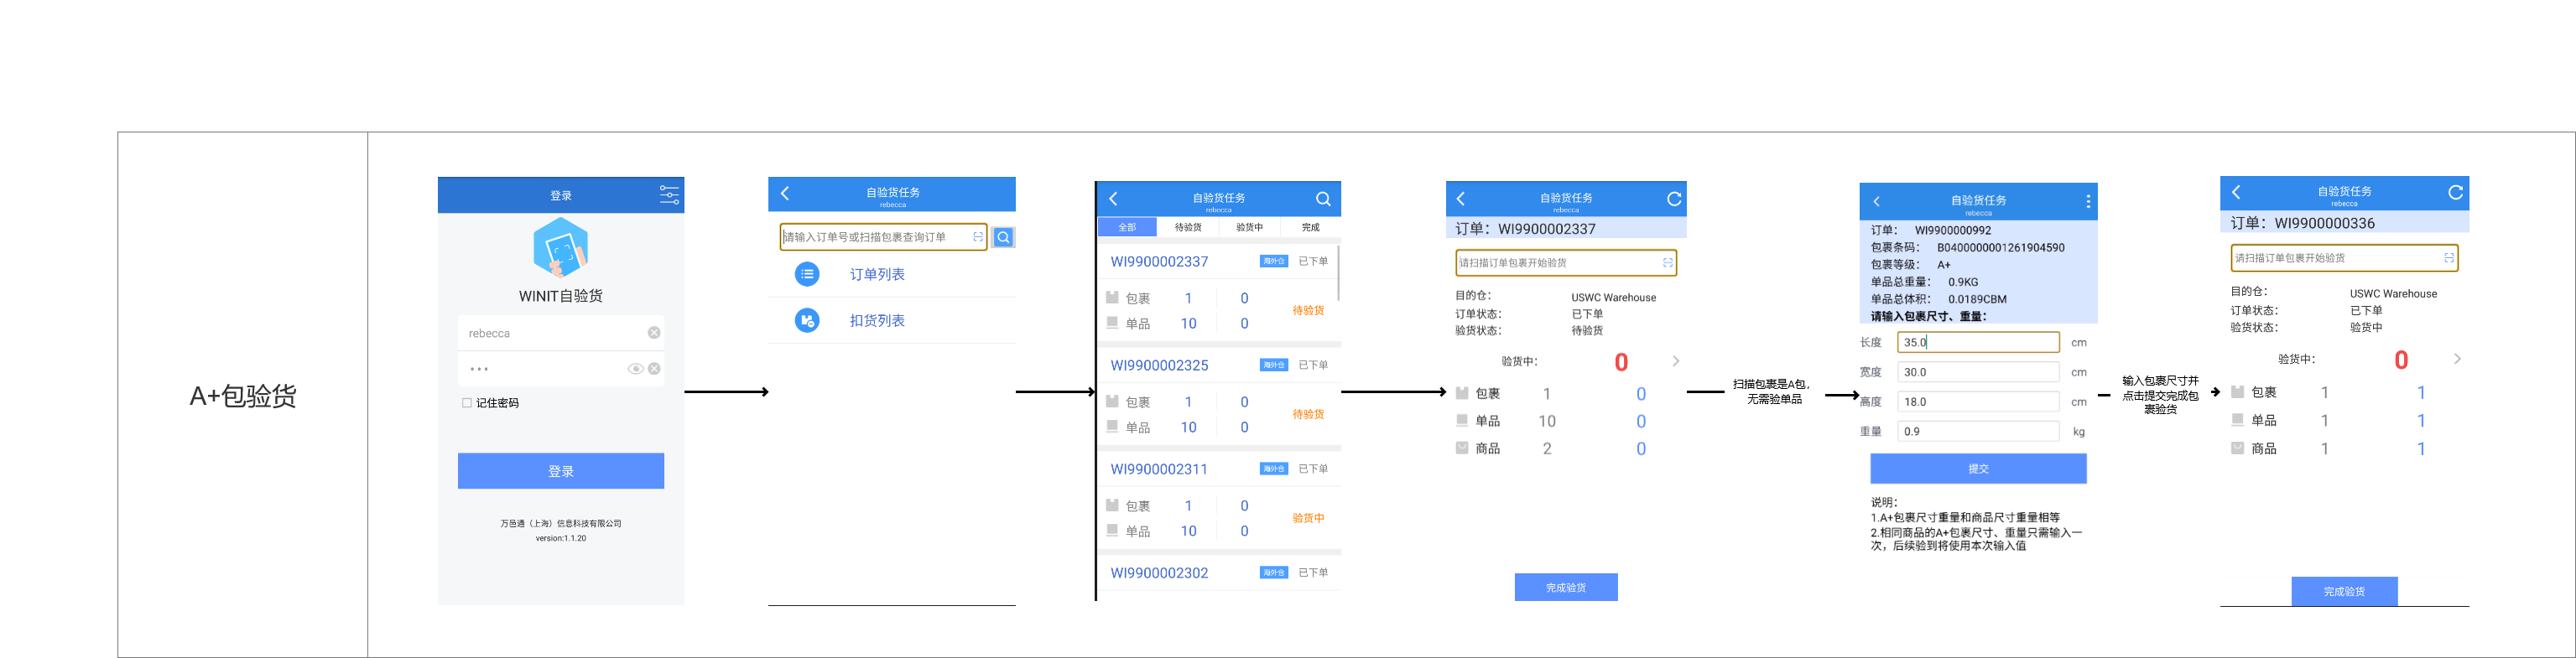
Task: Click 商品 row icon on order WI9900000336 screen
Action: point(2238,448)
